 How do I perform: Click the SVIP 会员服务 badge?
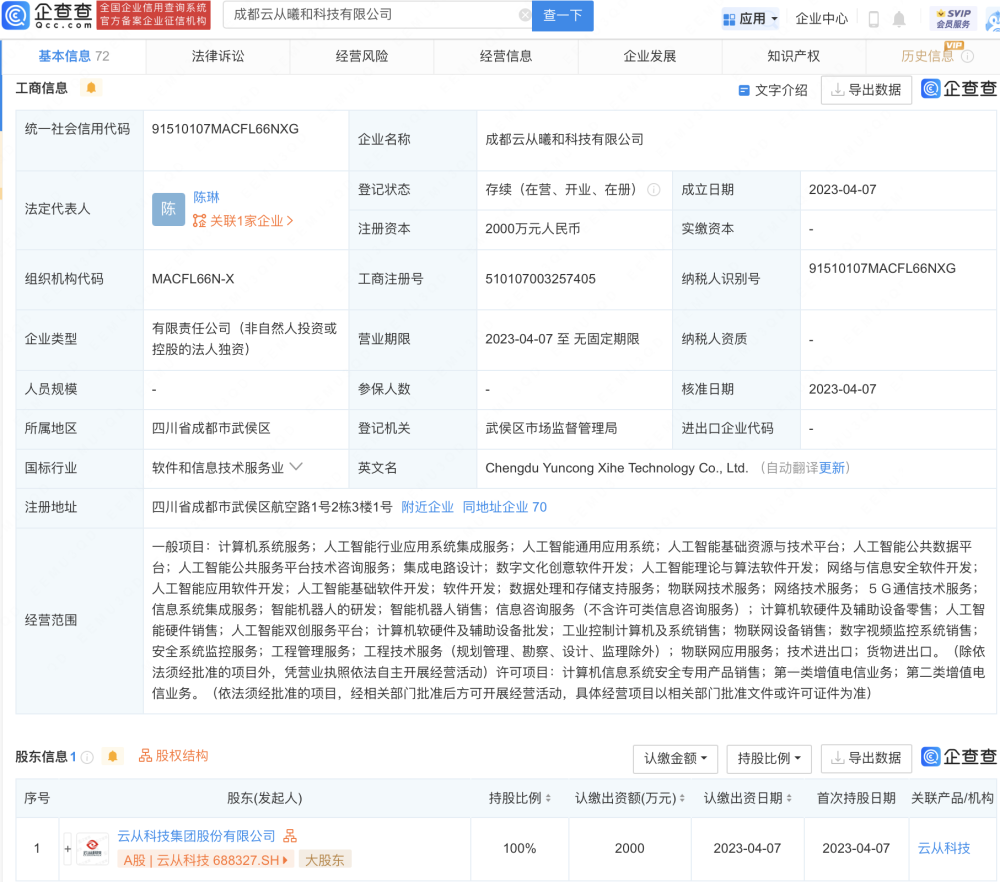point(953,18)
